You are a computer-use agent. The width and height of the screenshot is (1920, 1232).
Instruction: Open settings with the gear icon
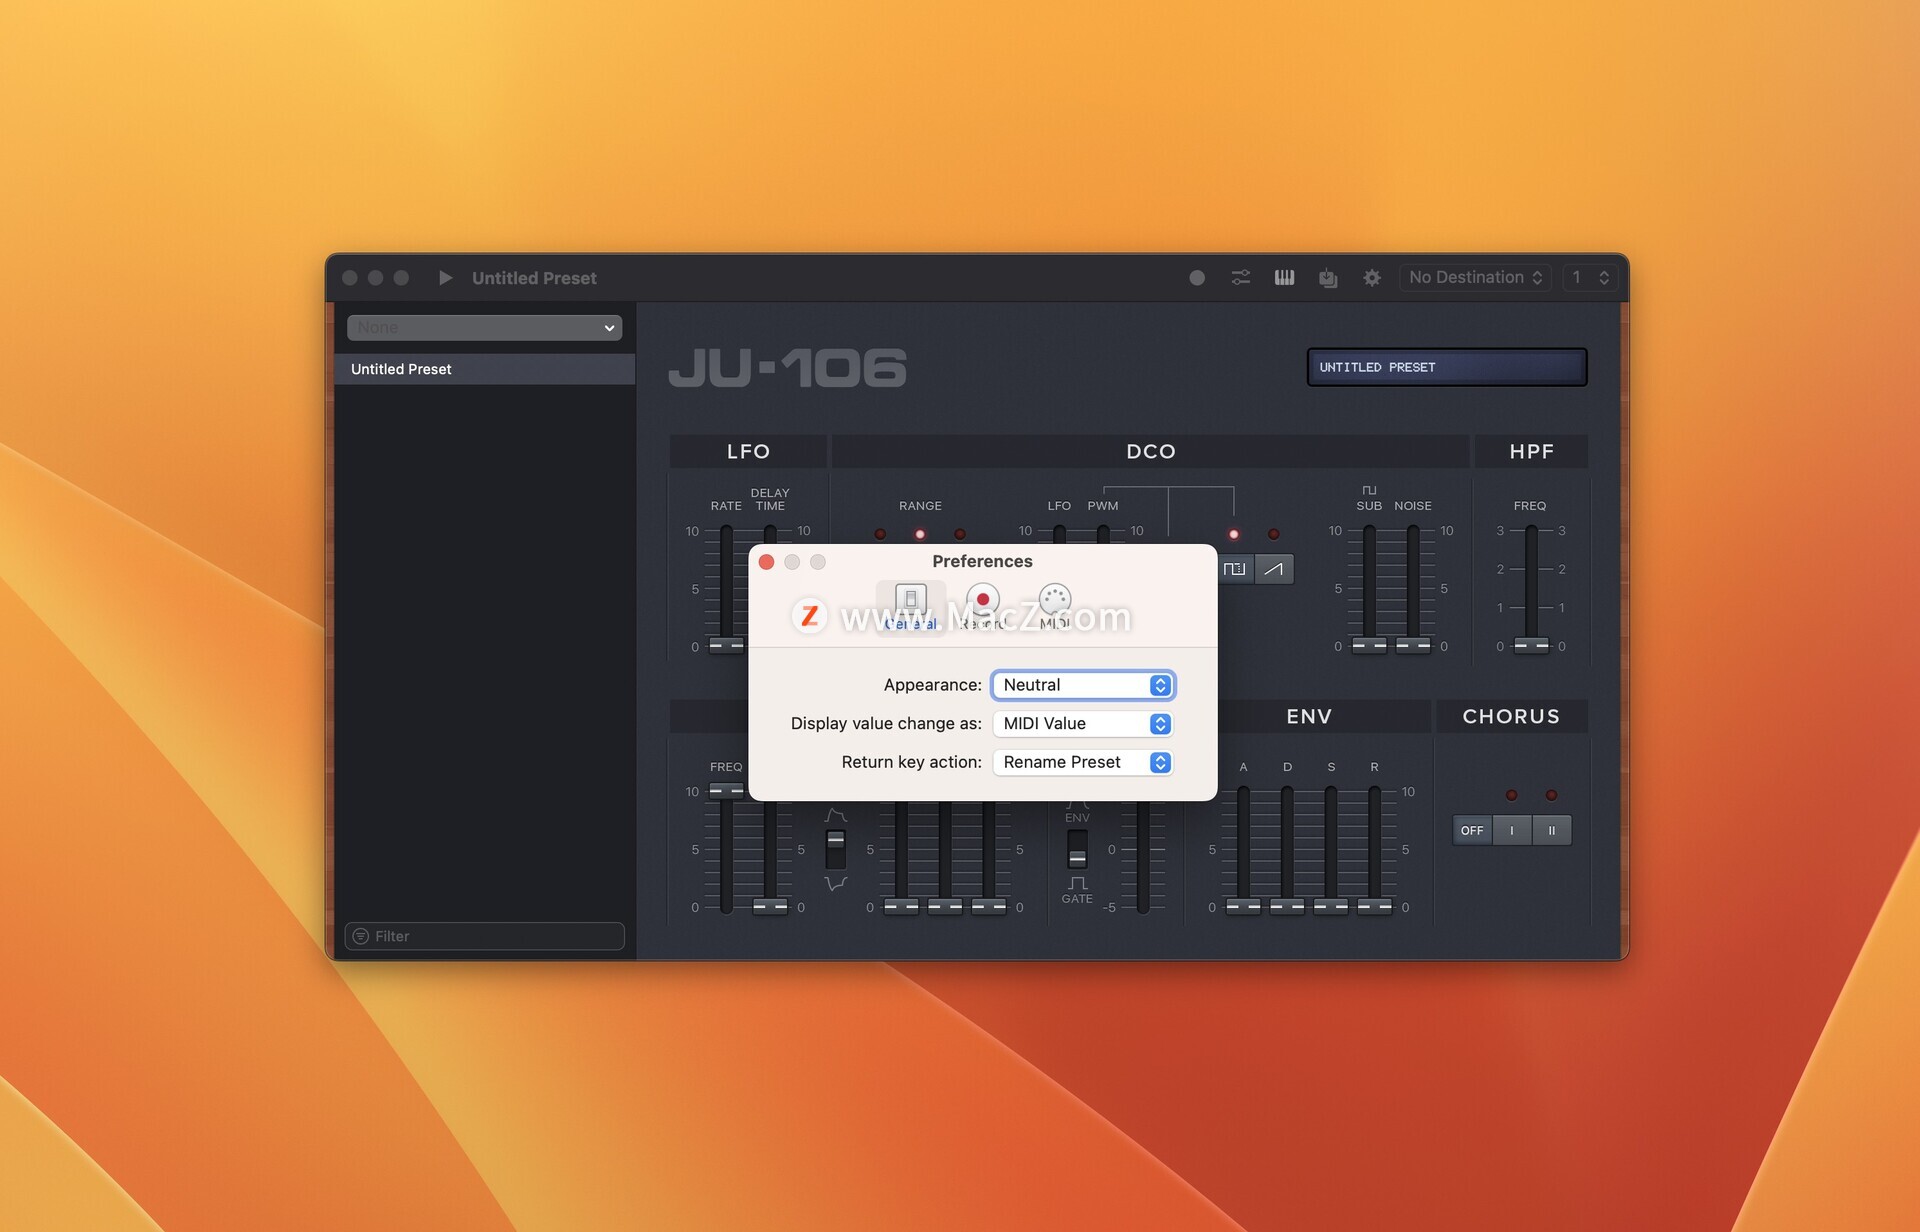click(1372, 278)
